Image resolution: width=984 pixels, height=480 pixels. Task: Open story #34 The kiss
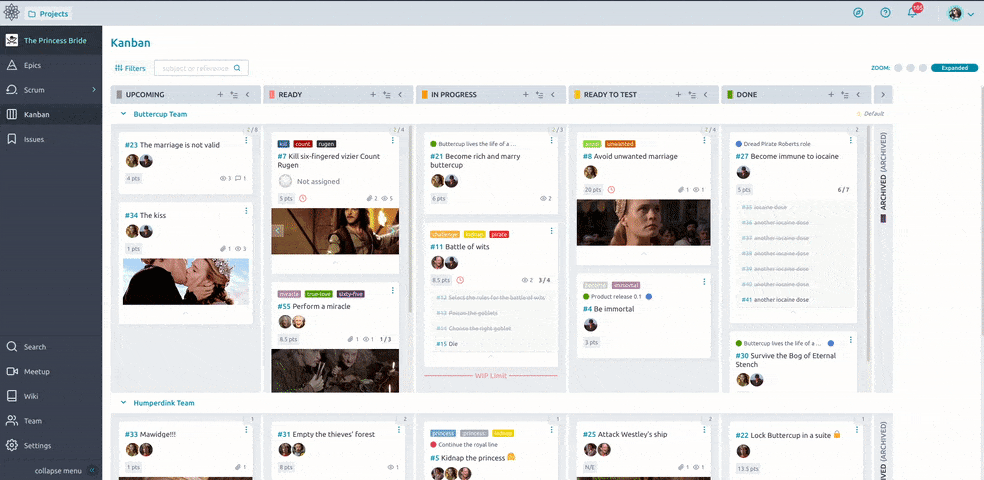[146, 215]
